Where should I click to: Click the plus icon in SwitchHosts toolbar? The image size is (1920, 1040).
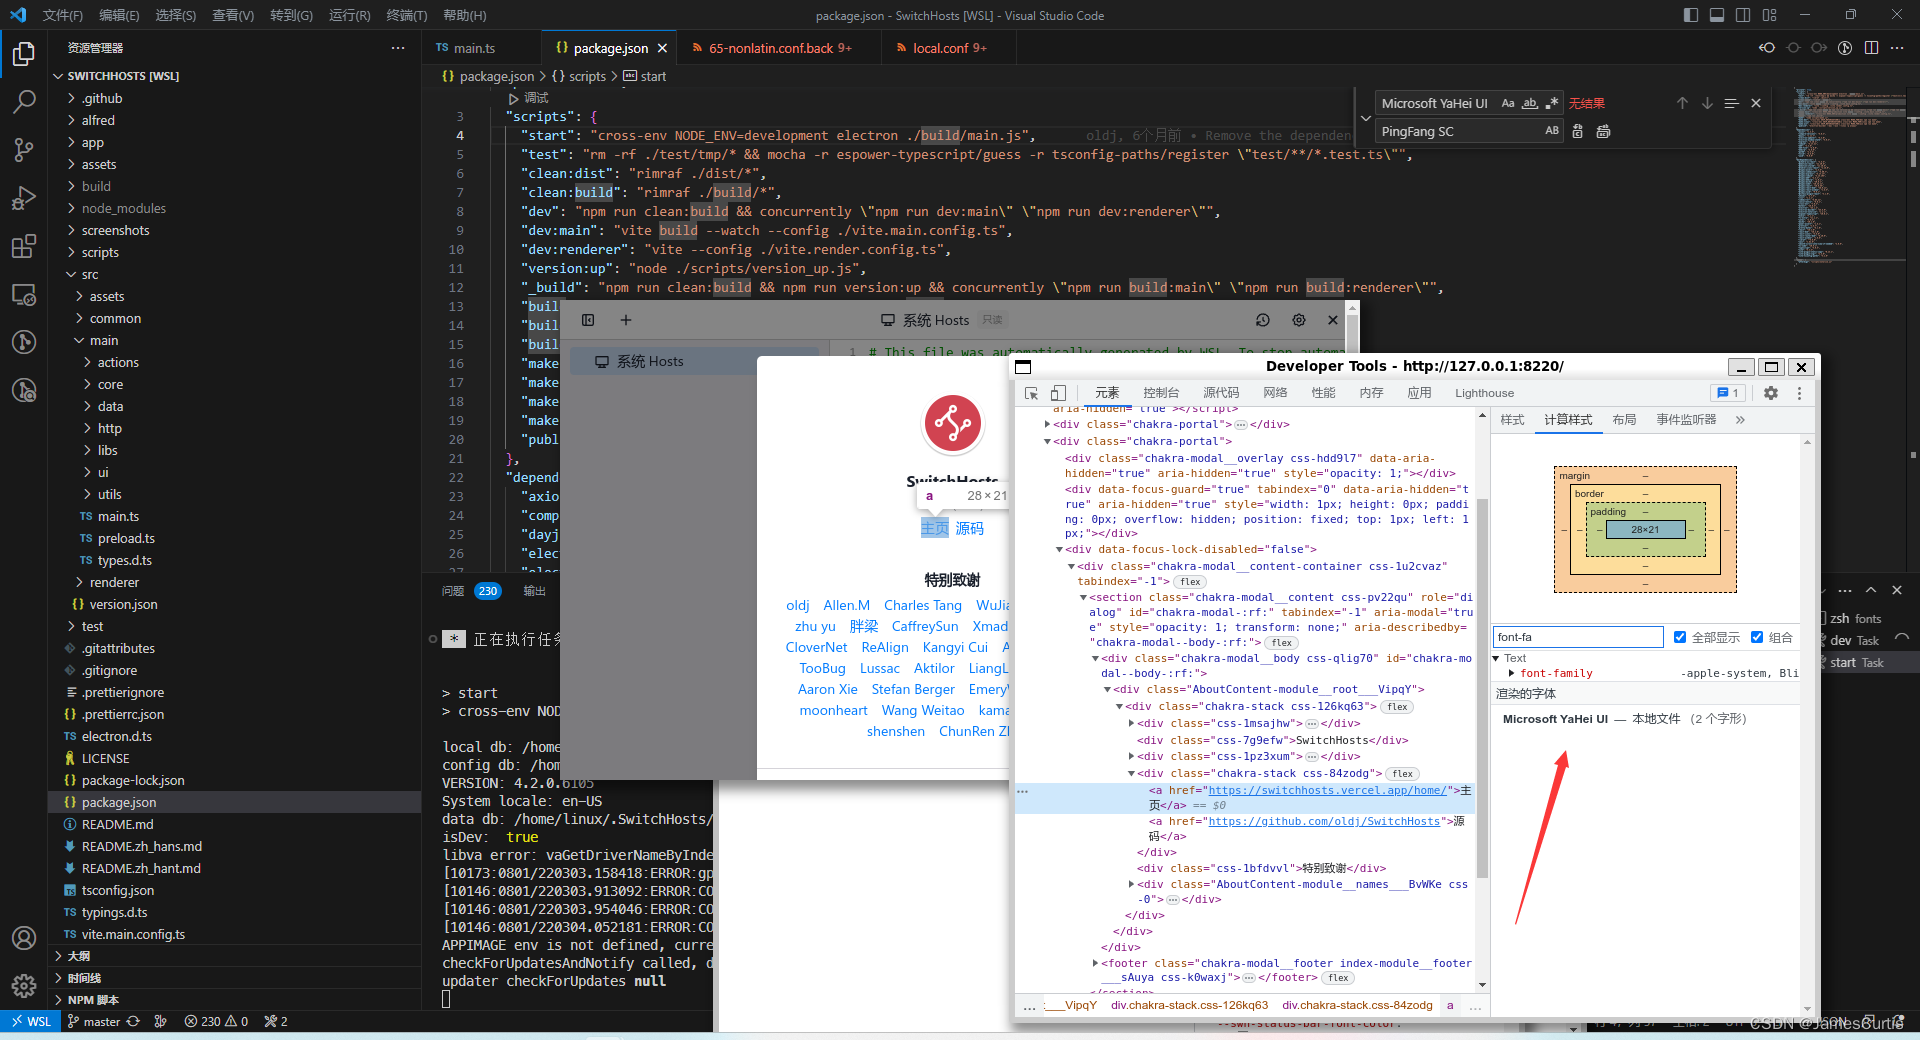(626, 320)
